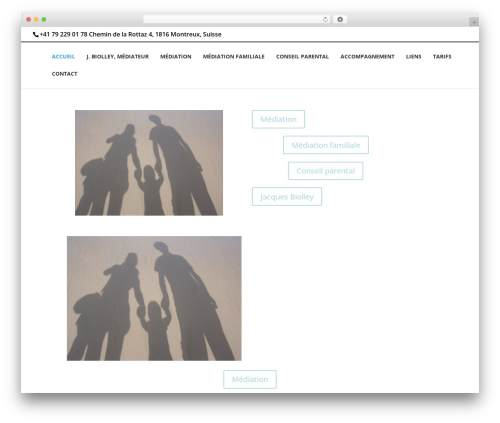Click the Médiation button beside the top photo
This screenshot has width=500, height=423.
278,119
